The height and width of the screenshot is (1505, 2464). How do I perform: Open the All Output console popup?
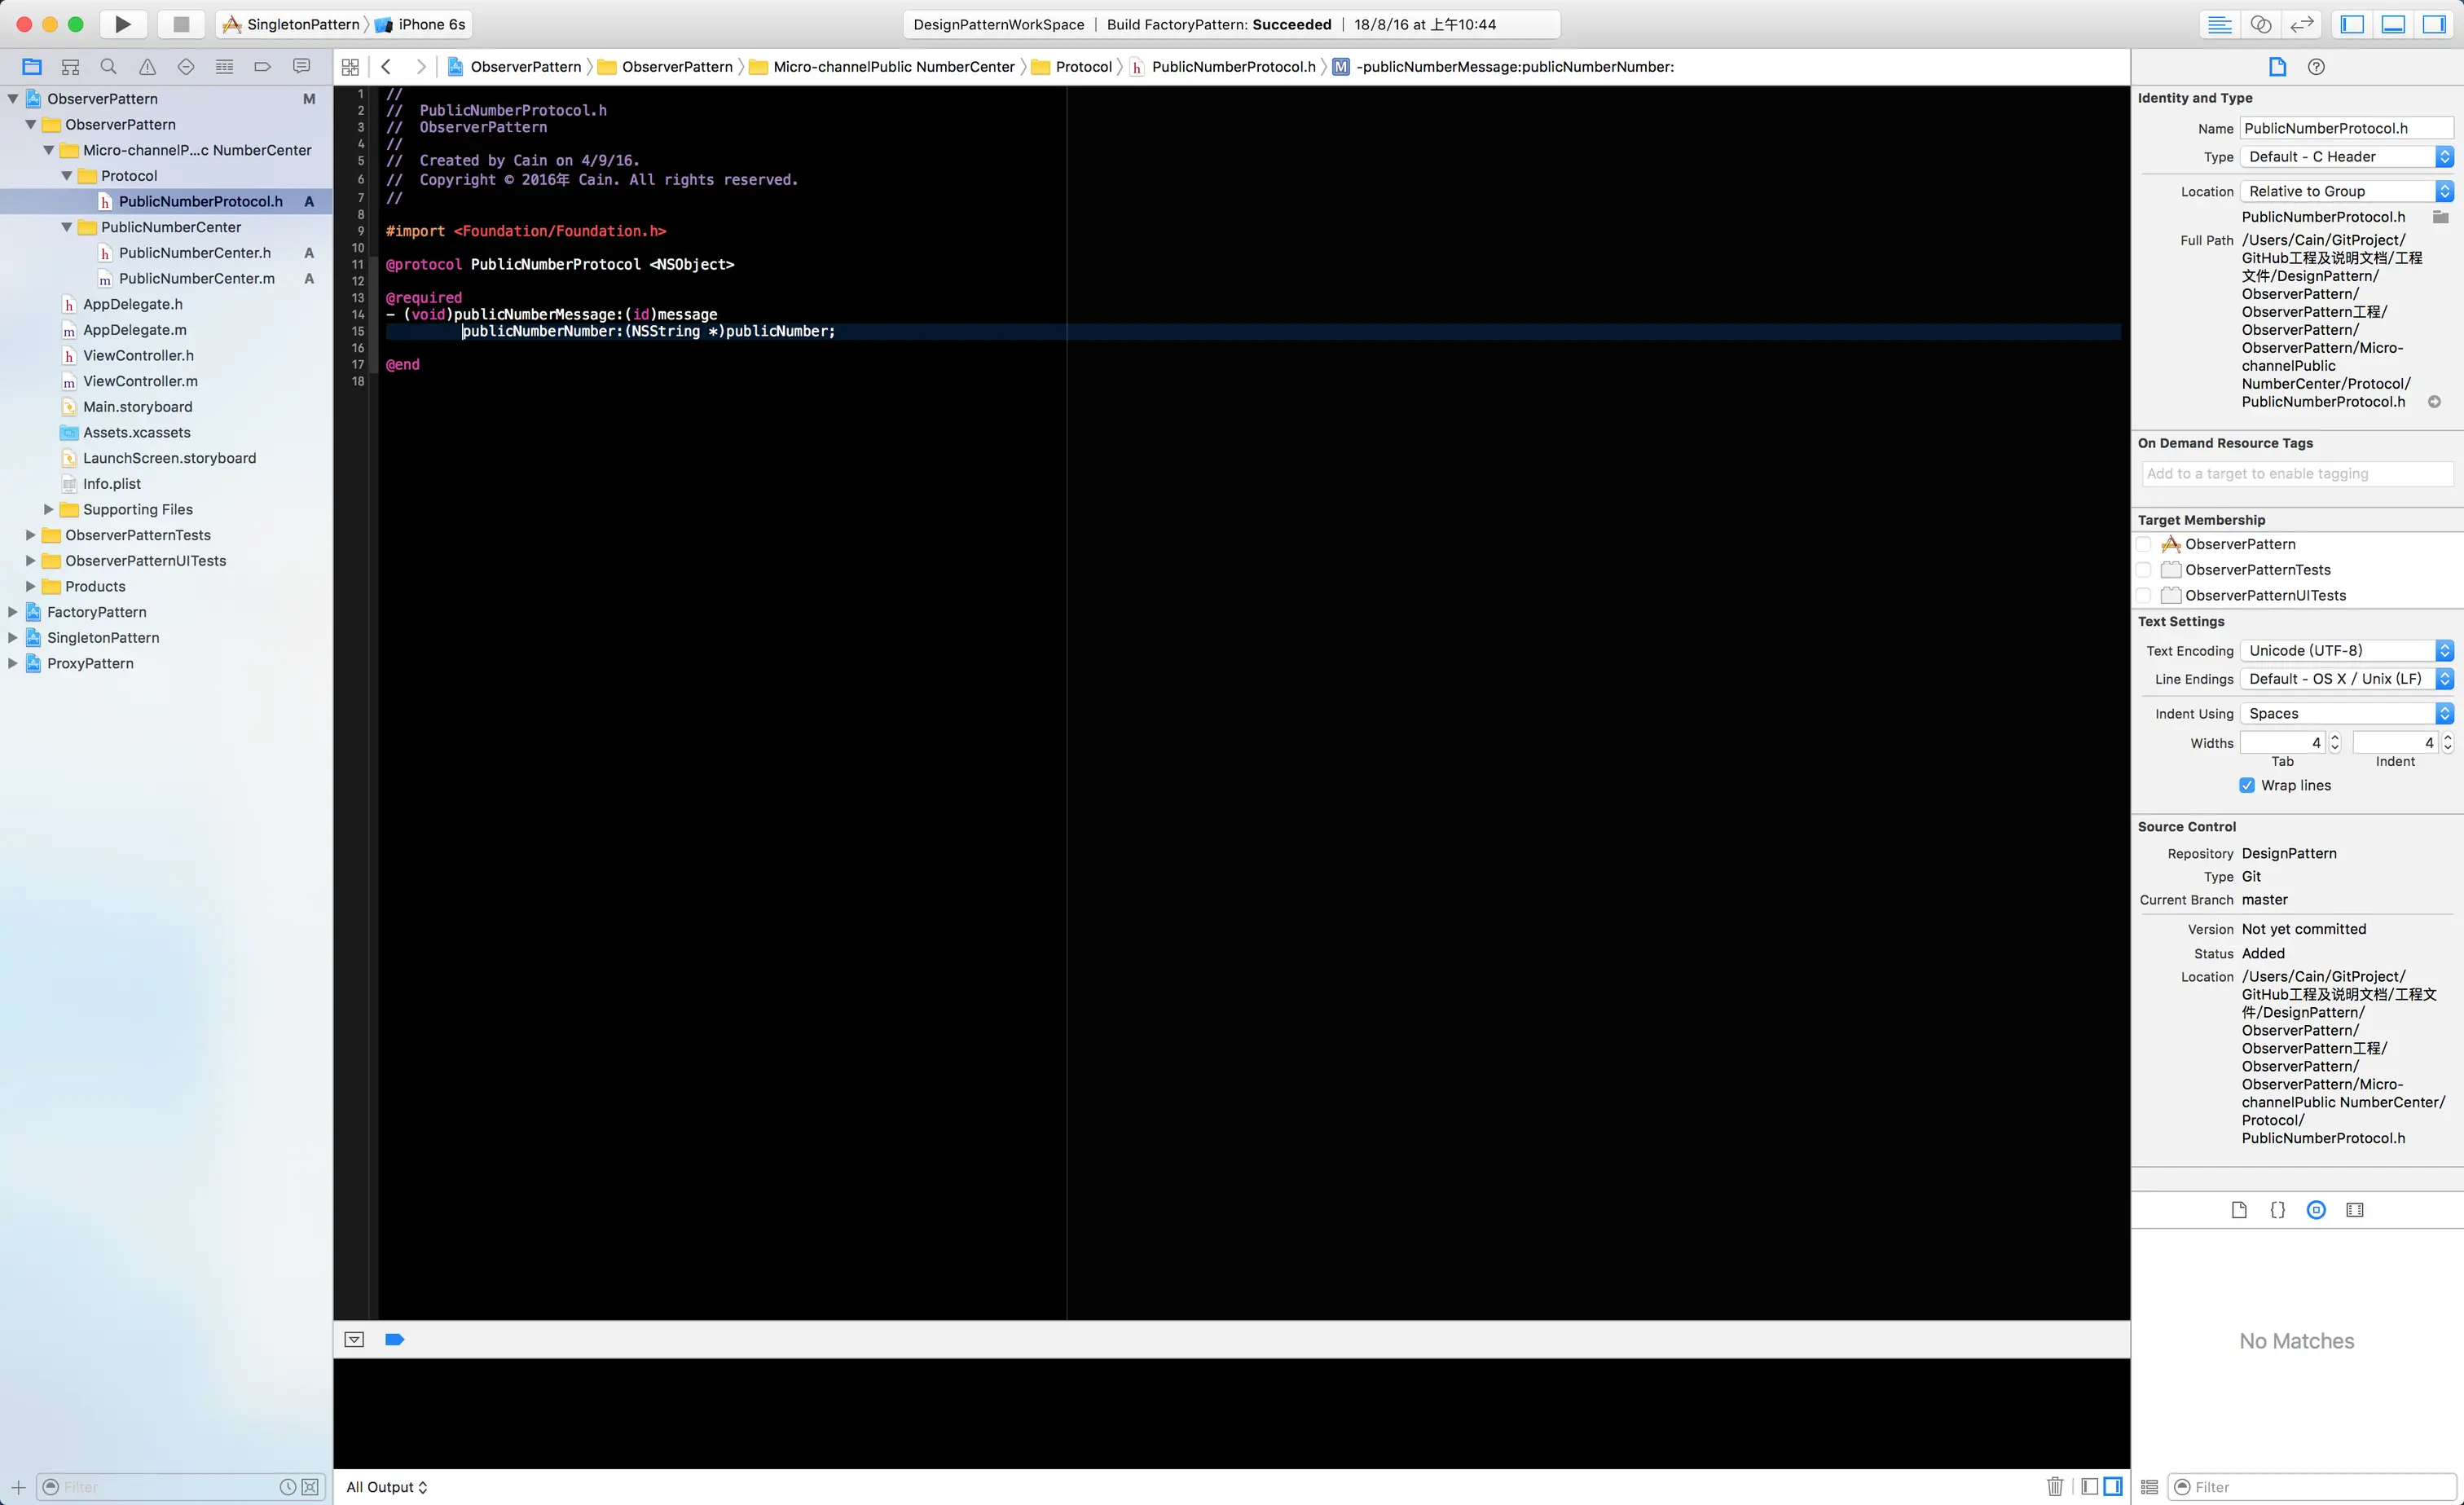point(386,1487)
